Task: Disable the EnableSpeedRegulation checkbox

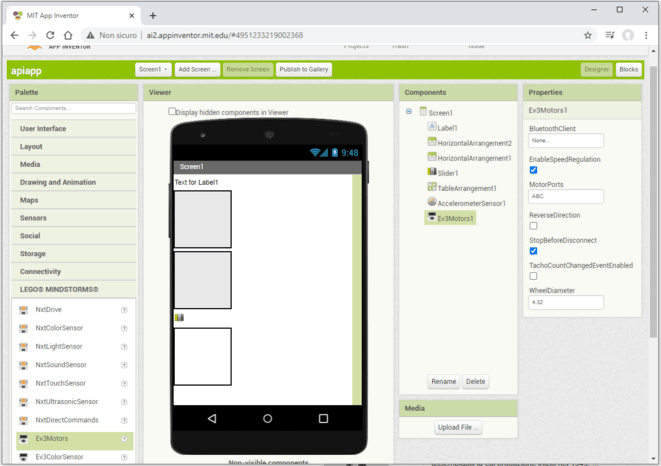Action: (533, 170)
